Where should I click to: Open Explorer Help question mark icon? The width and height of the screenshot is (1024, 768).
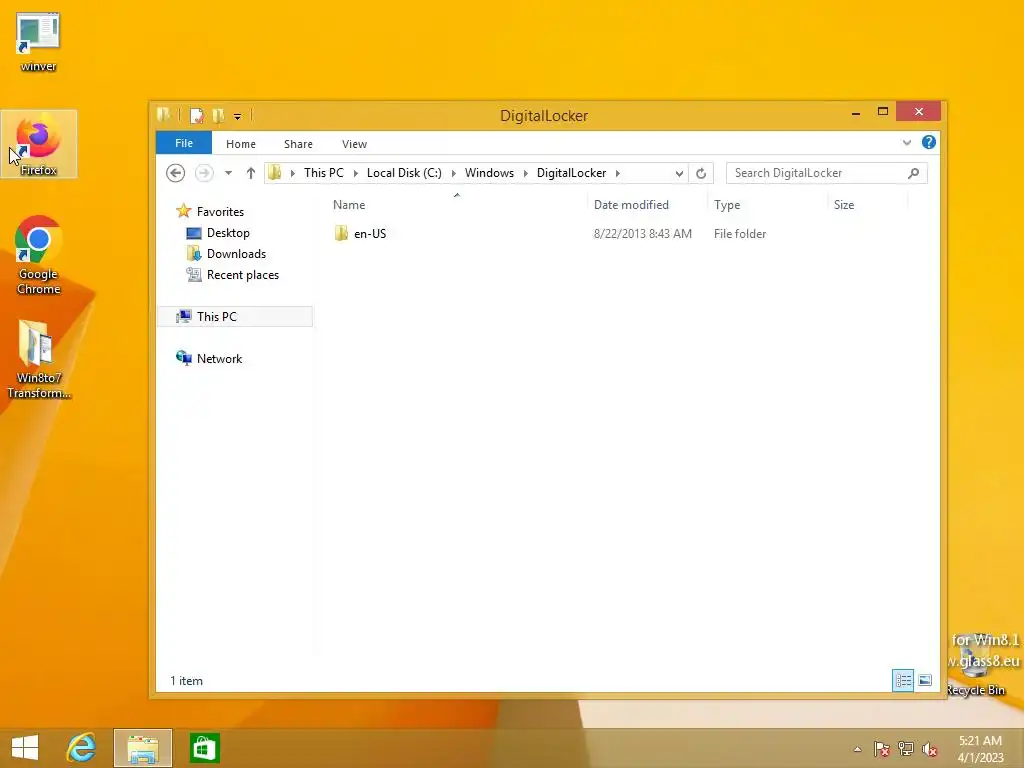click(x=928, y=142)
